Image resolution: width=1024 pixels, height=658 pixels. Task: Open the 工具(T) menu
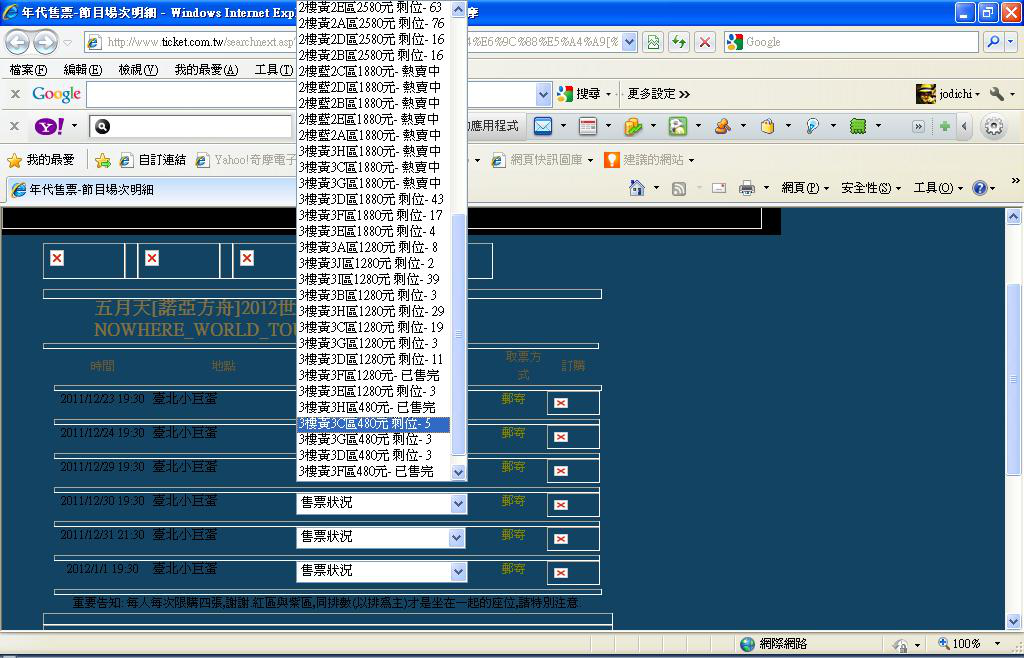click(274, 70)
